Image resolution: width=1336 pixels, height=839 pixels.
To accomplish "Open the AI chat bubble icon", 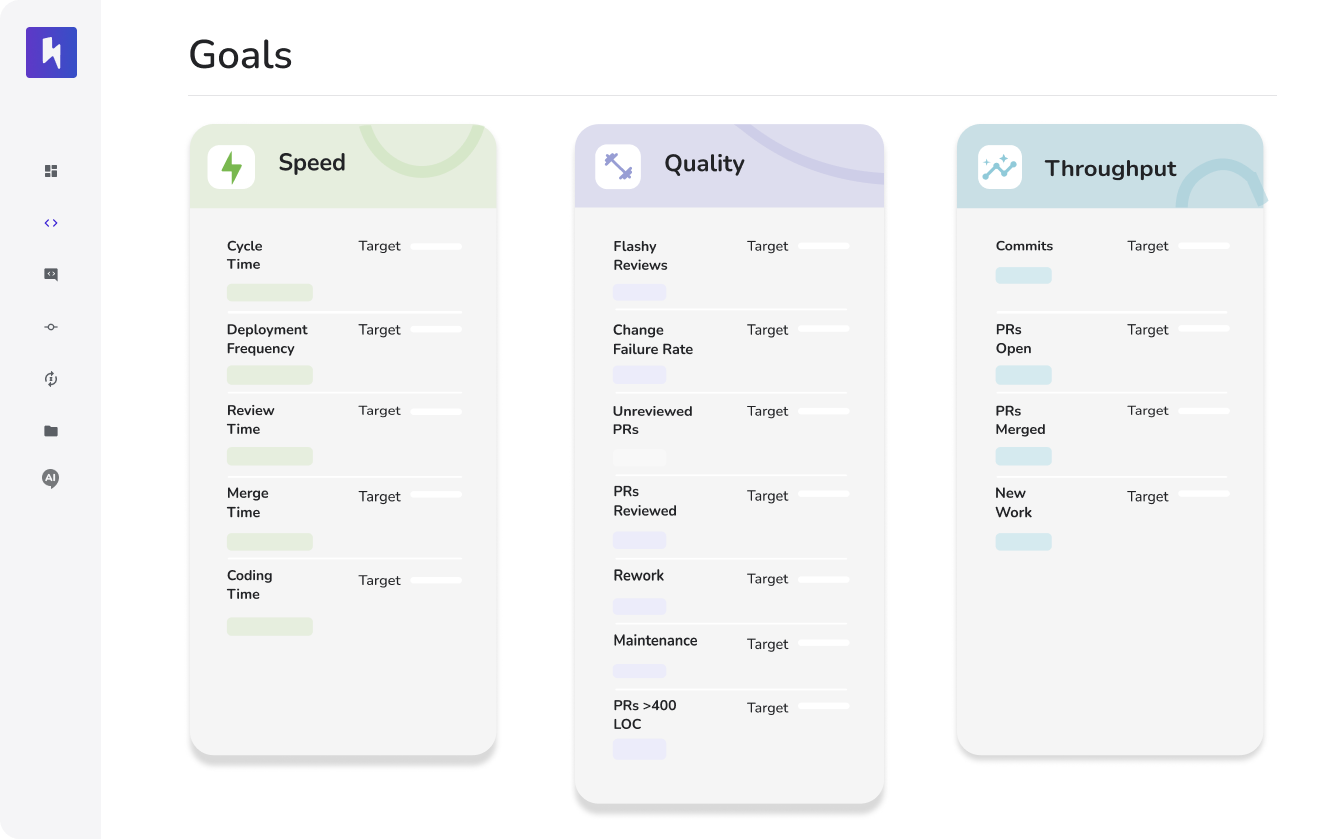I will (x=51, y=479).
